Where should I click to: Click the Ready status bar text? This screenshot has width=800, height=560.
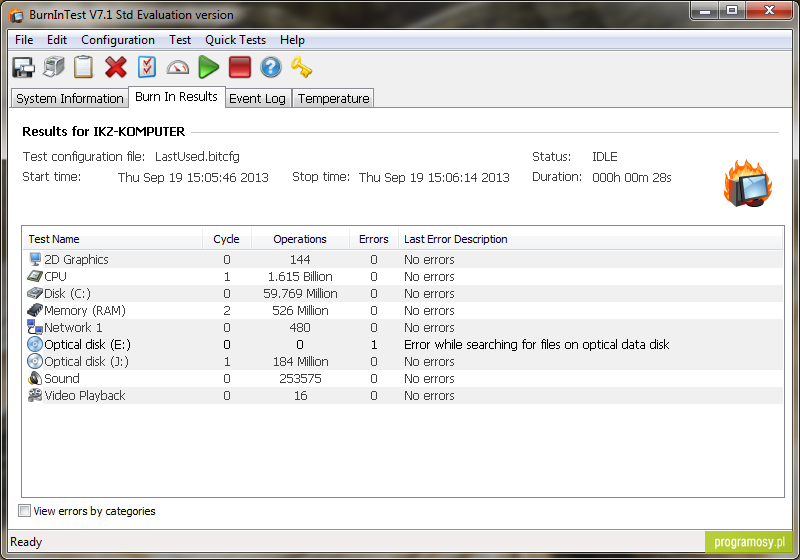click(x=26, y=542)
